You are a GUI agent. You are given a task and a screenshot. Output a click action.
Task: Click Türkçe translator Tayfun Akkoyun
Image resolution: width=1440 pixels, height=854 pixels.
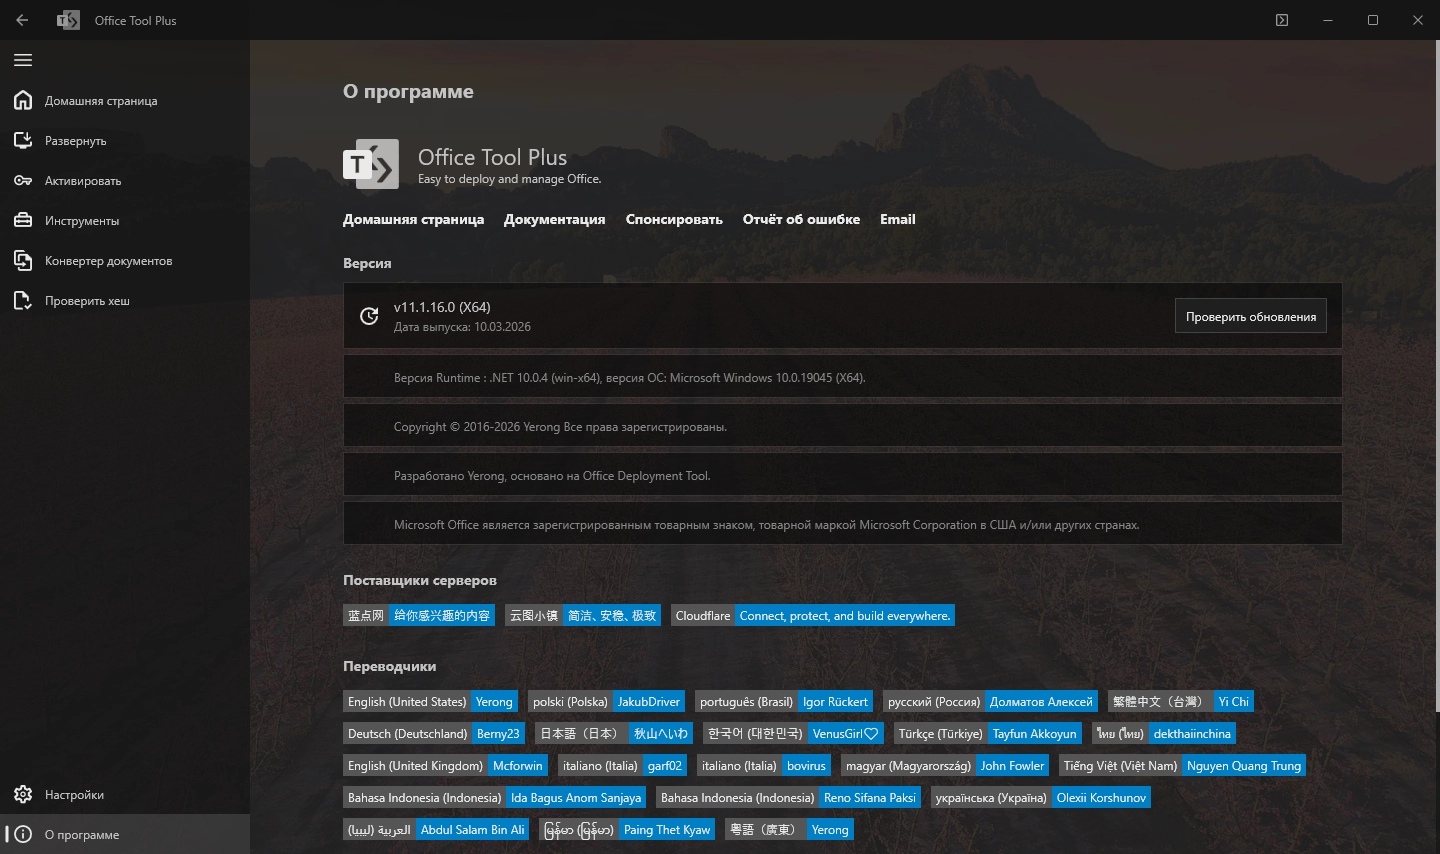[x=1034, y=733]
